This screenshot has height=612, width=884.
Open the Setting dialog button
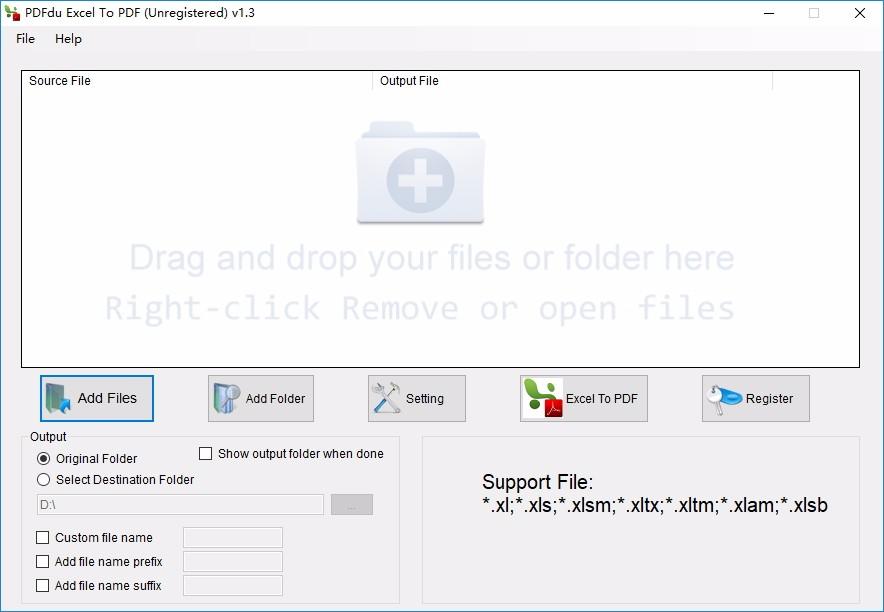pyautogui.click(x=417, y=398)
